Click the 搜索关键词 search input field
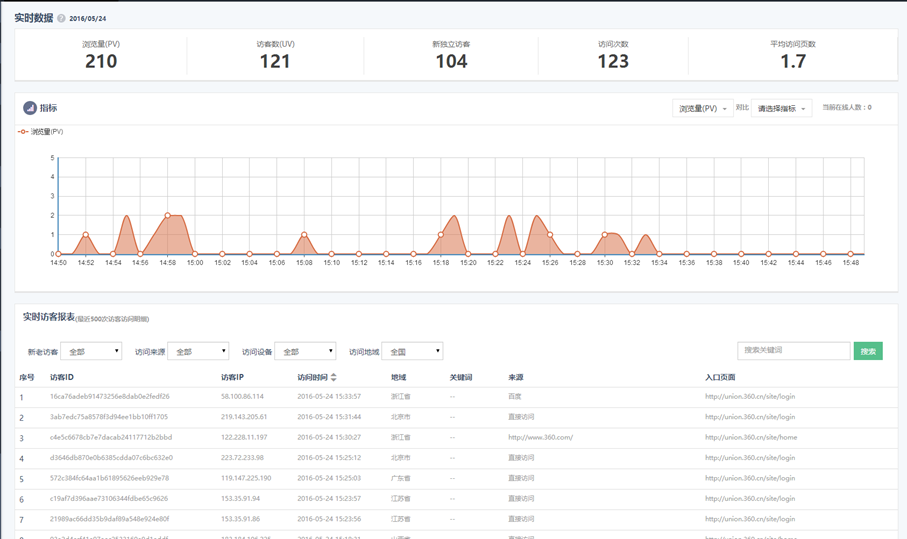This screenshot has width=907, height=539. click(x=793, y=351)
